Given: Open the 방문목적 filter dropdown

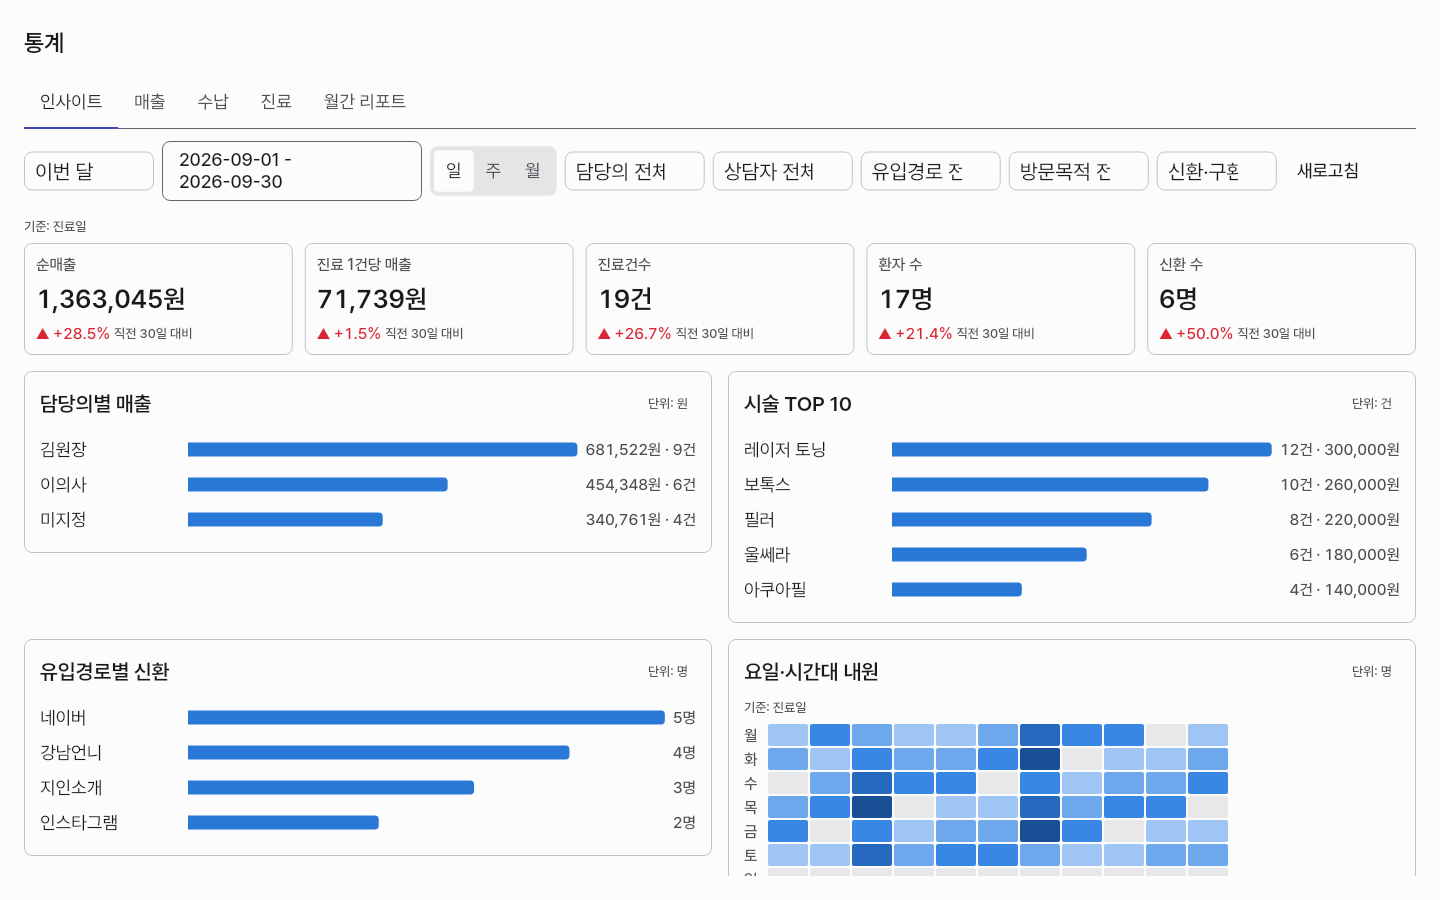Looking at the screenshot, I should click(1079, 171).
